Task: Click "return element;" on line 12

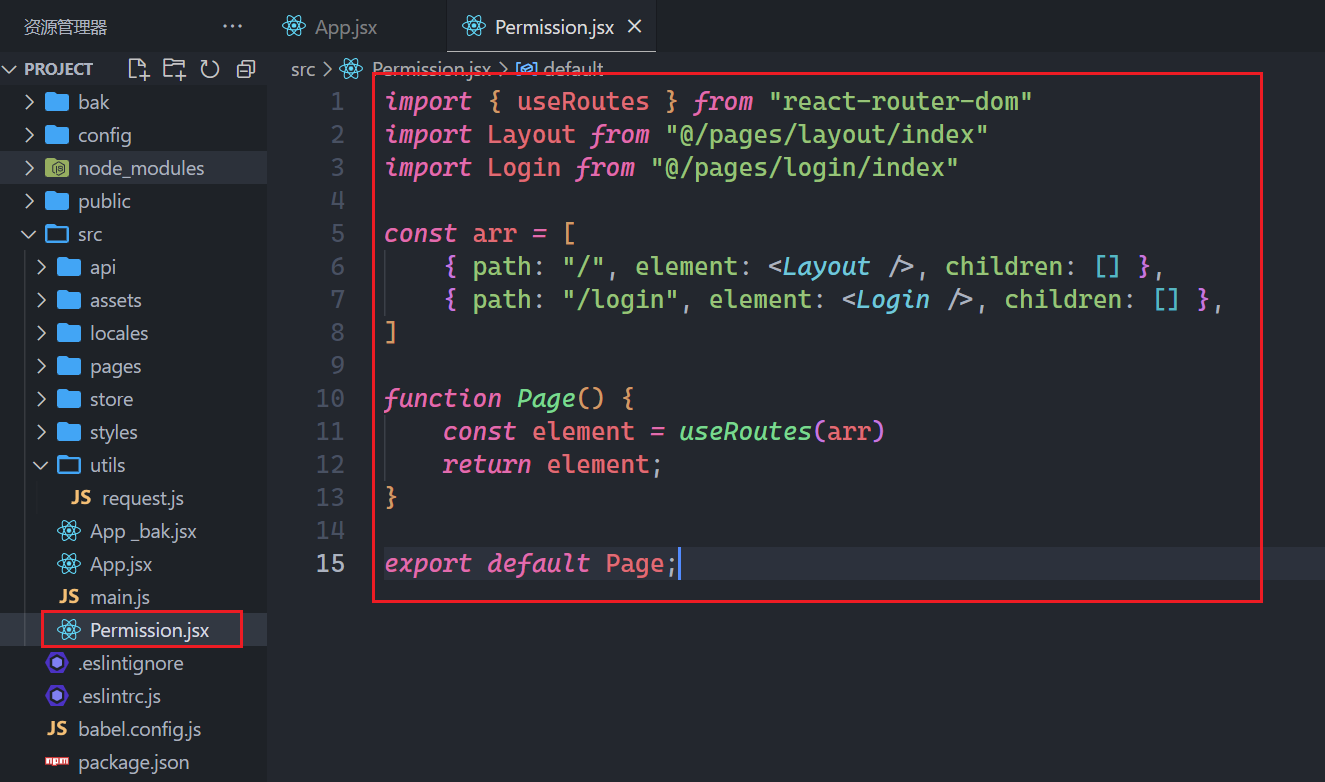Action: (553, 464)
